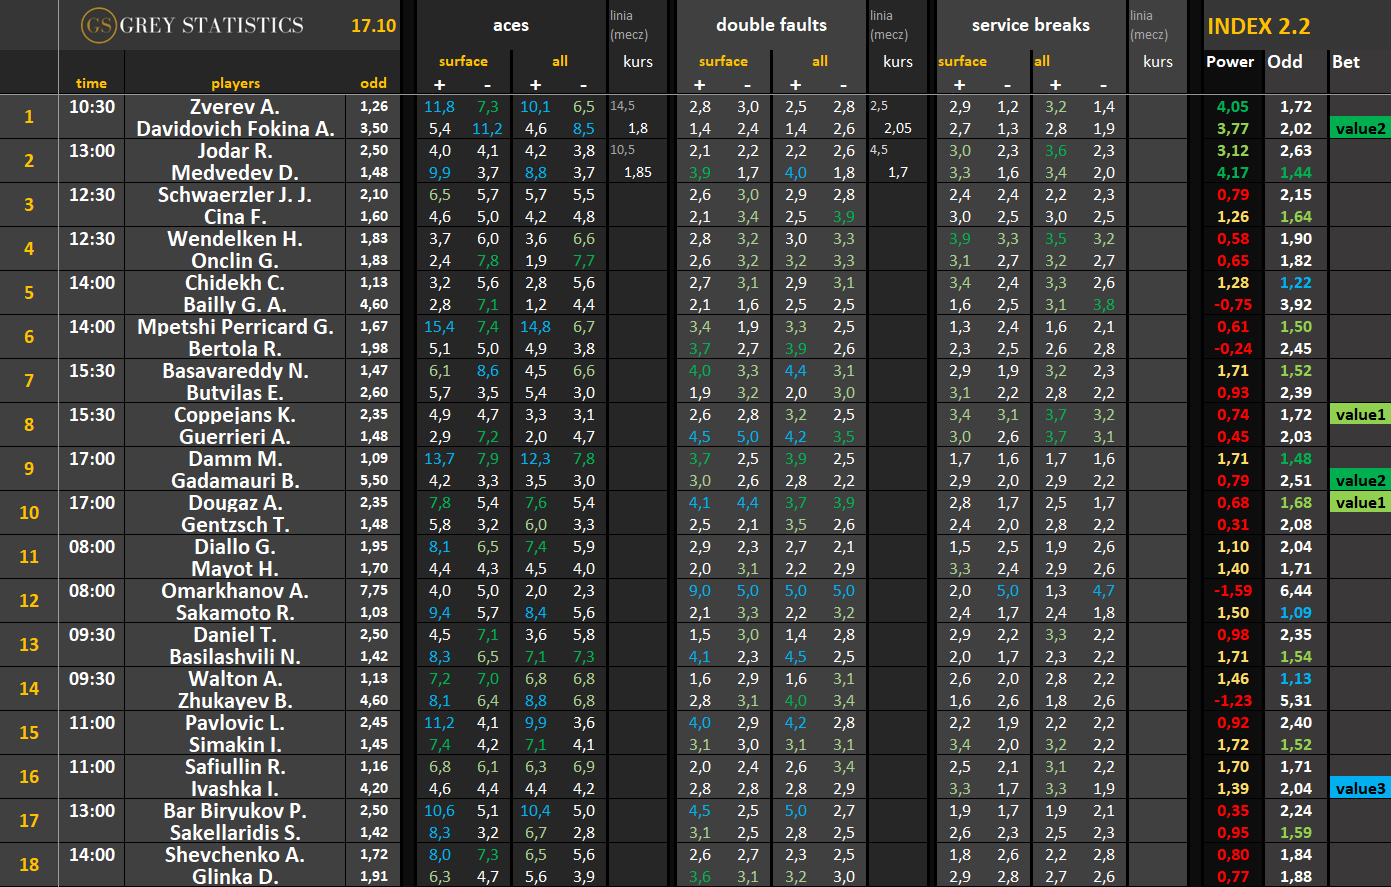Click the Grey Statistics GS logo

pos(97,25)
